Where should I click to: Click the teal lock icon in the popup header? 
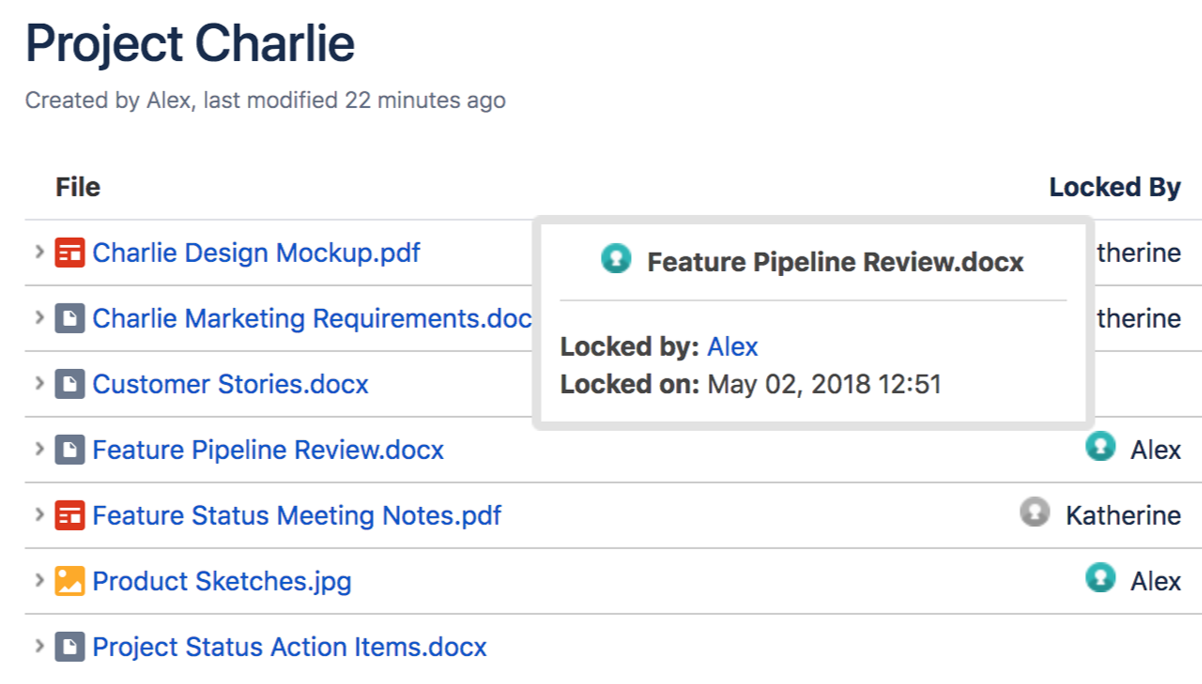coord(616,260)
